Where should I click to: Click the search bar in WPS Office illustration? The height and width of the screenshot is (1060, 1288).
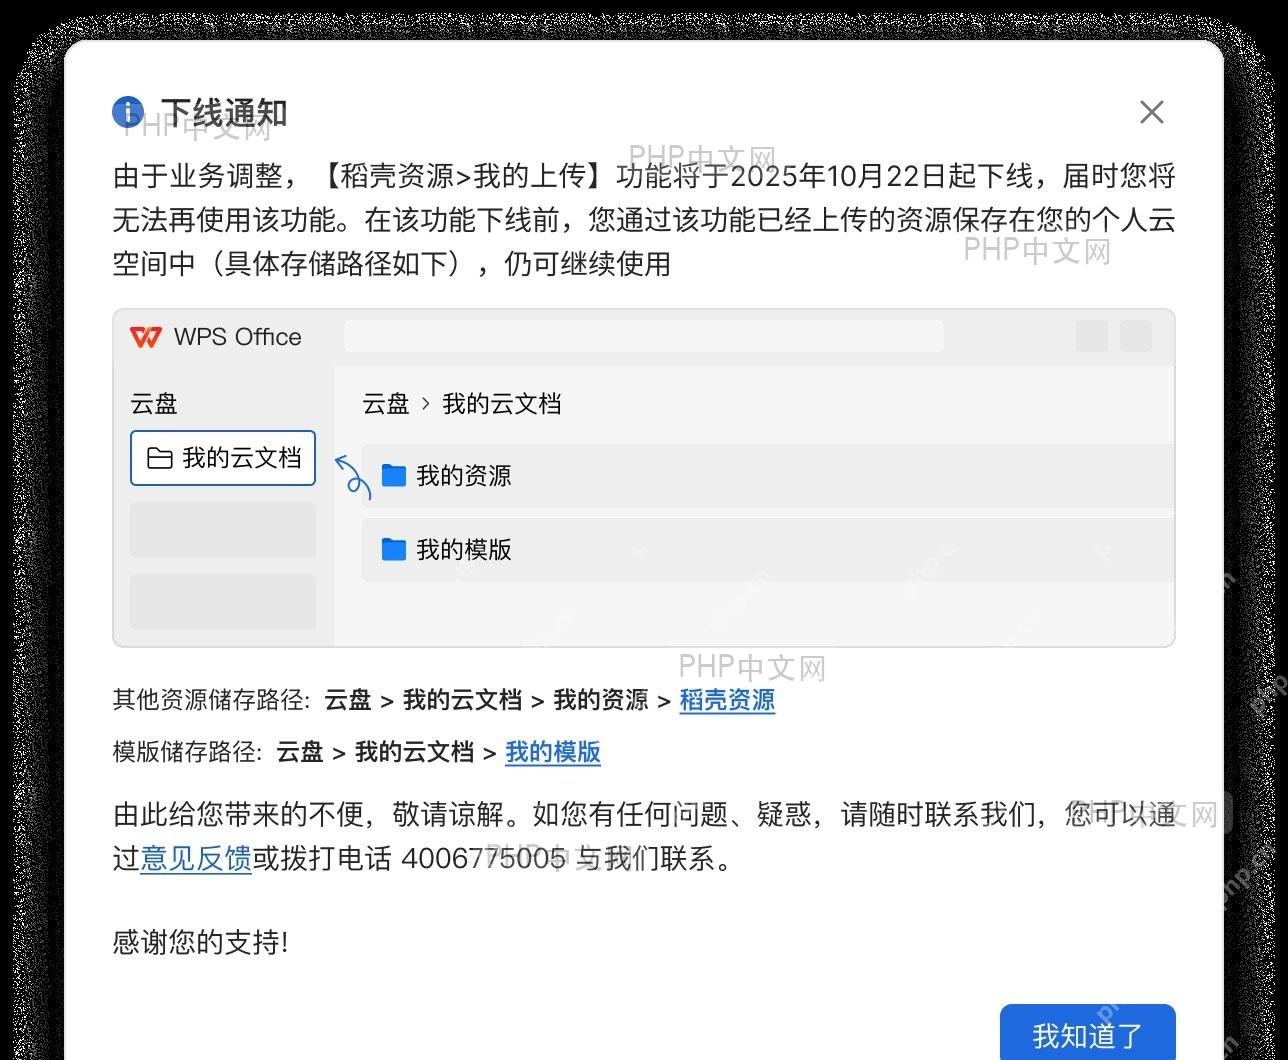(644, 336)
